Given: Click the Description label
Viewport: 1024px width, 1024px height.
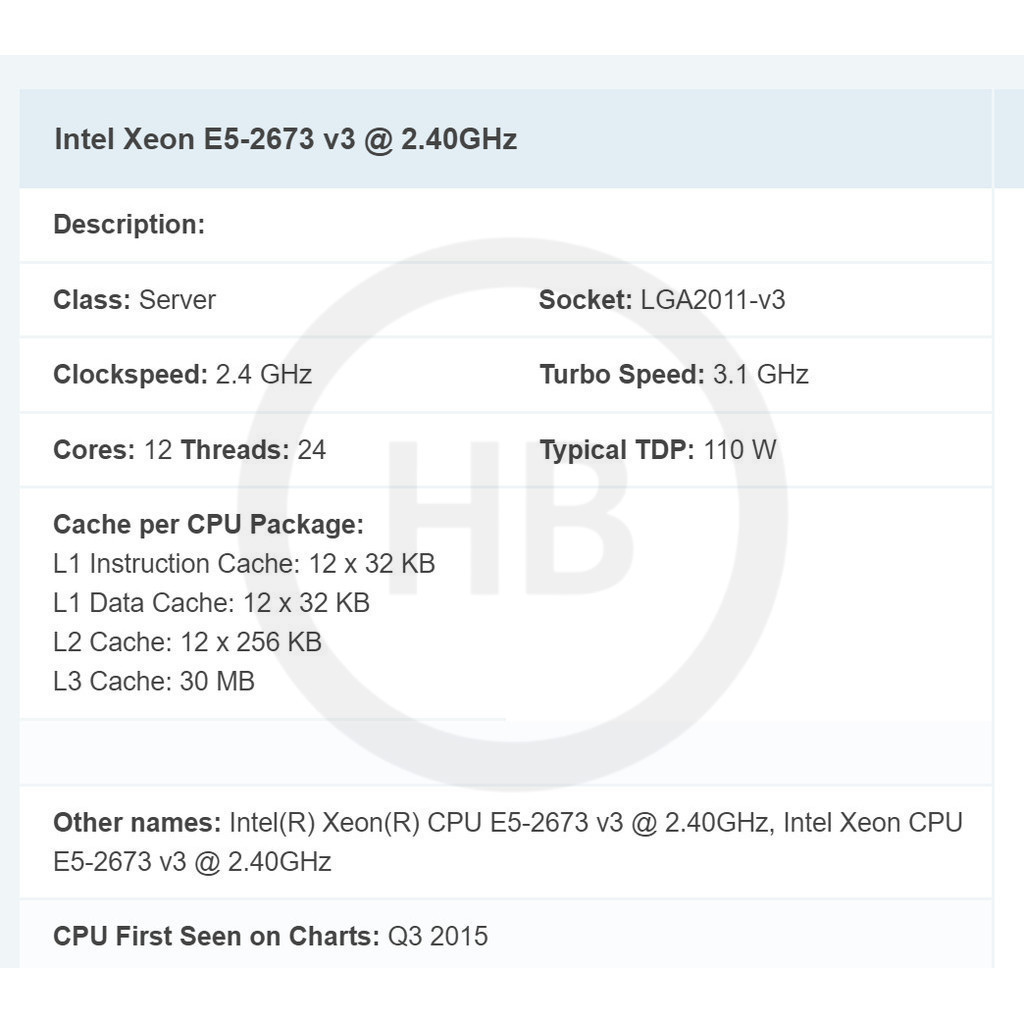Looking at the screenshot, I should (x=129, y=225).
